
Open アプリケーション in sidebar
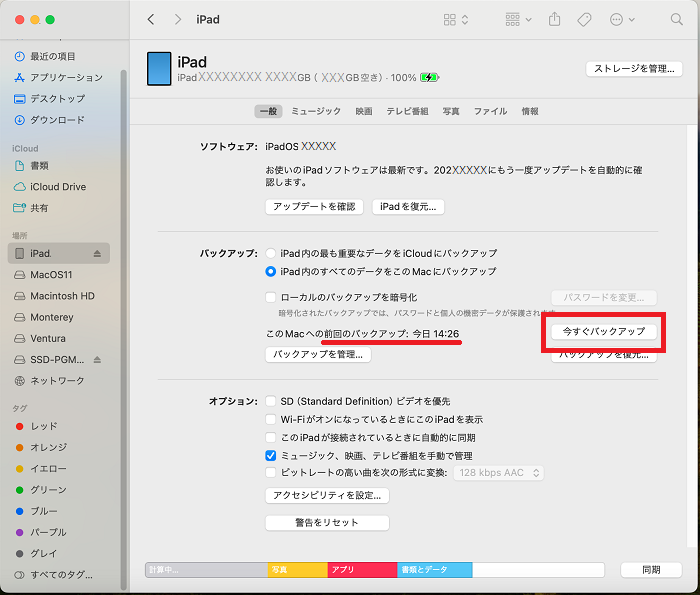point(58,78)
